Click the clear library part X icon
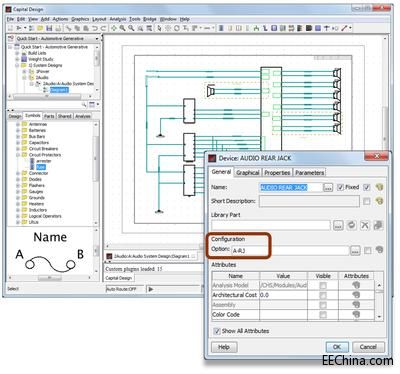Viewport: 400px width, 374px height. (365, 225)
